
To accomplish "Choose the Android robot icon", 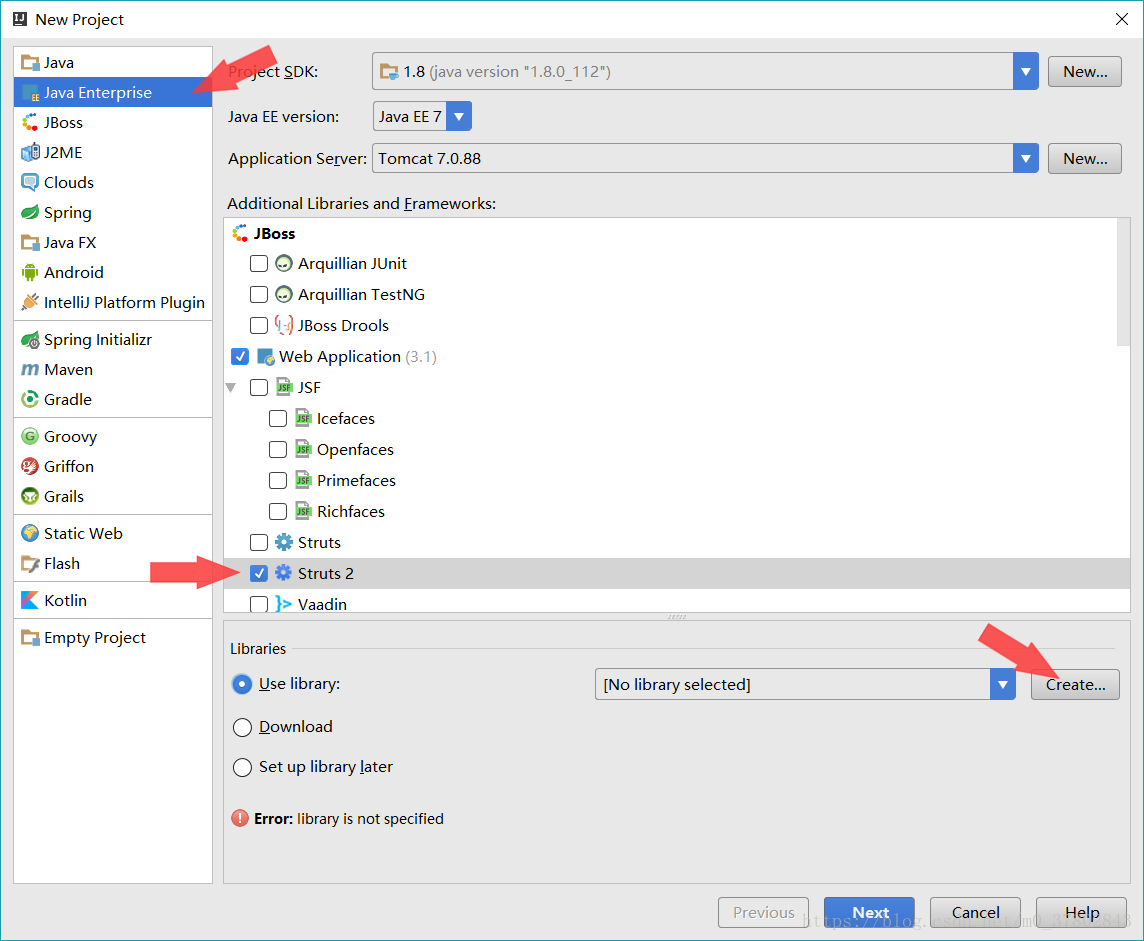I will (x=30, y=272).
